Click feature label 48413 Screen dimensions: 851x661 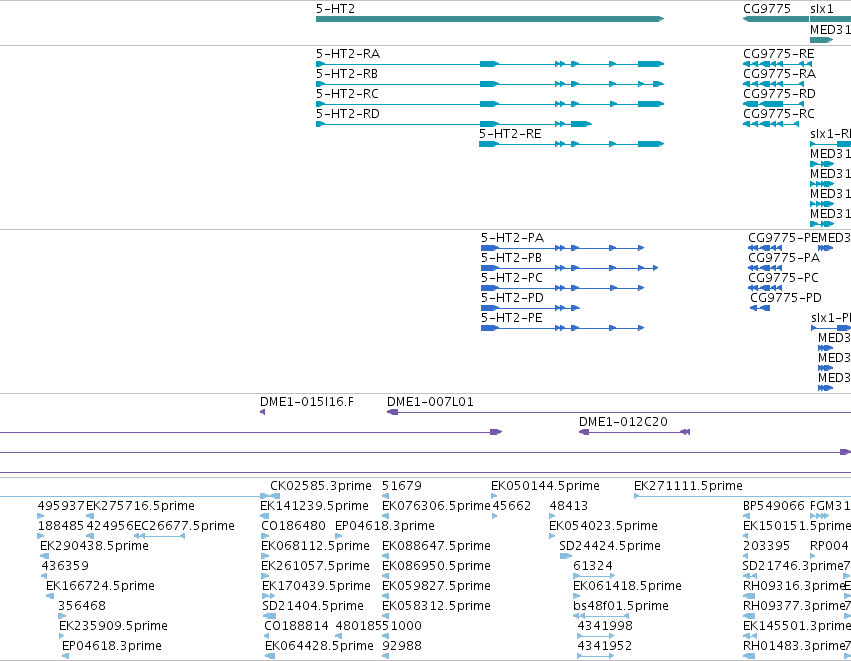click(568, 506)
